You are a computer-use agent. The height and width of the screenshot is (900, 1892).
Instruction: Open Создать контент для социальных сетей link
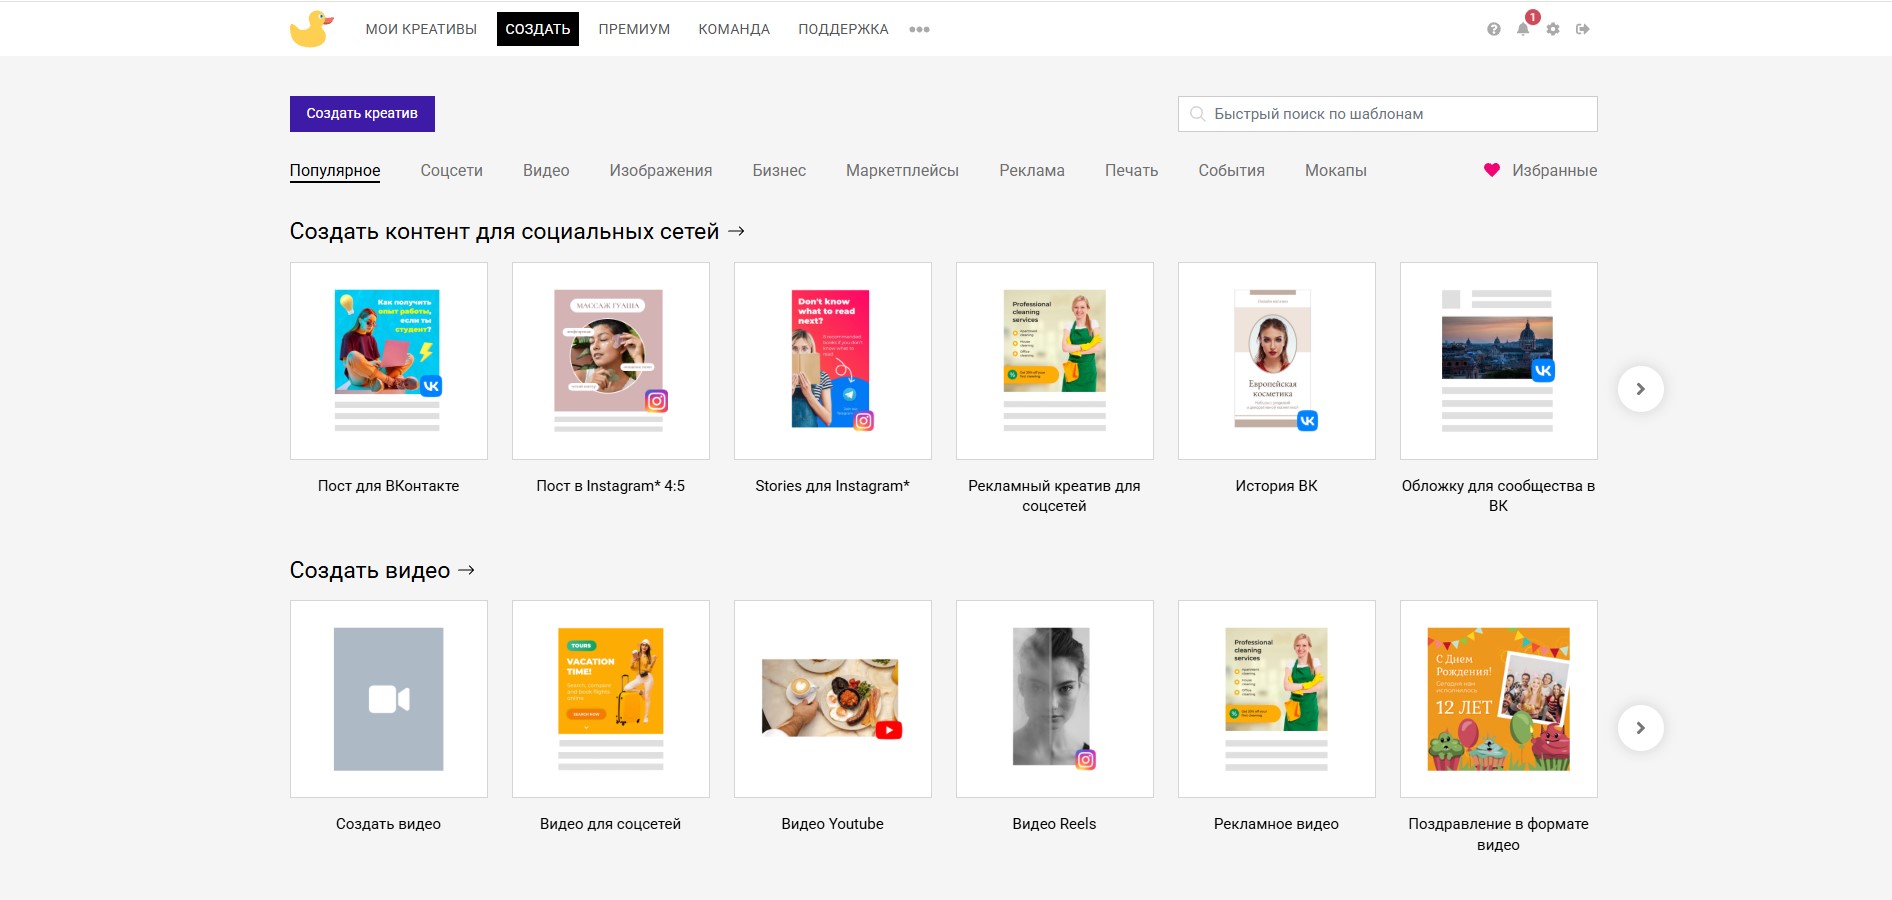click(517, 231)
